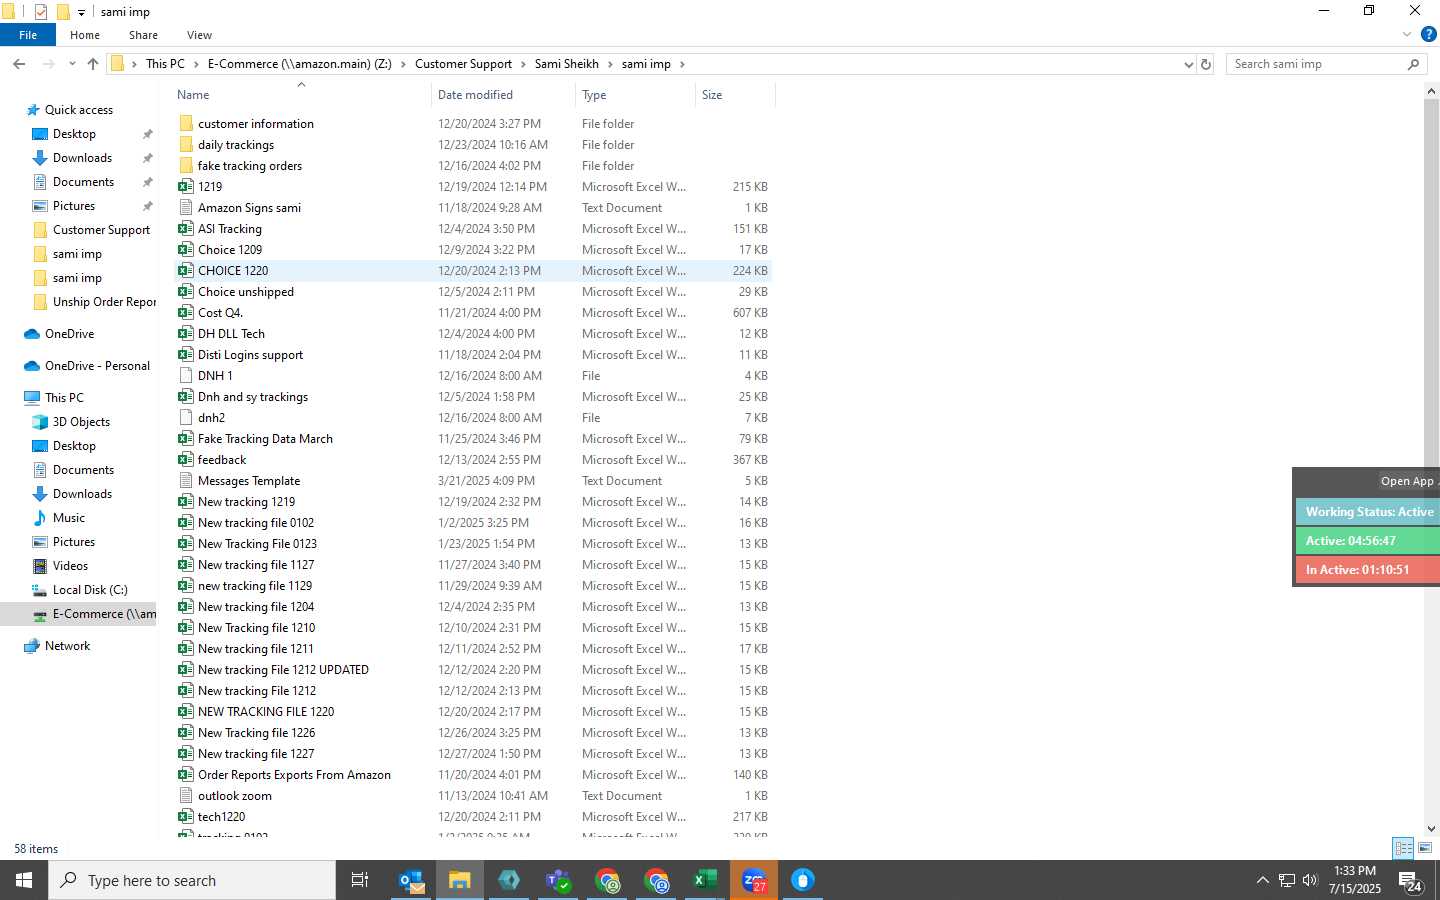Switch to Large icons view button
This screenshot has width=1440, height=900.
pos(1425,848)
